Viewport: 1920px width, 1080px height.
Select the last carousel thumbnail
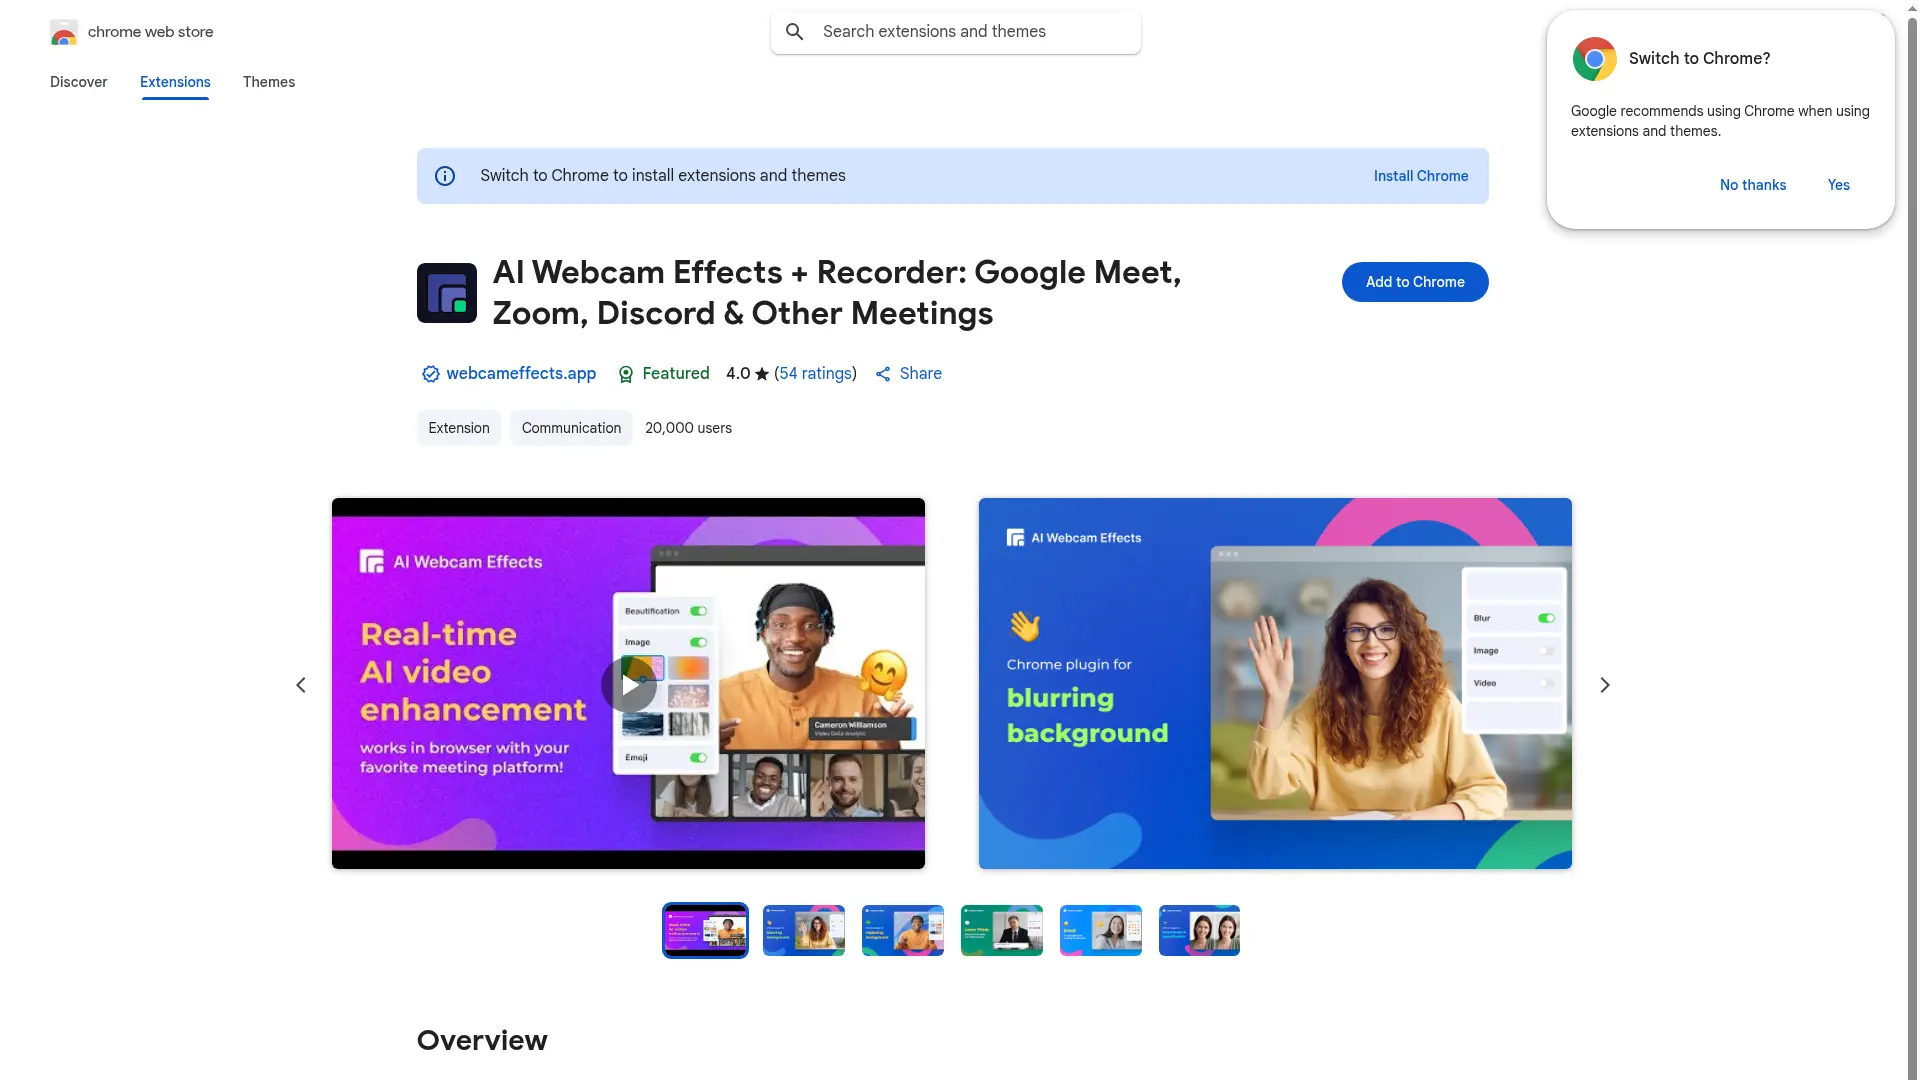pos(1199,931)
